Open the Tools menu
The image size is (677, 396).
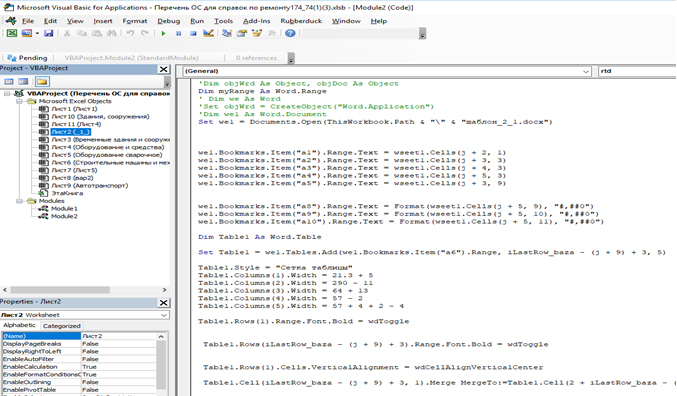[x=223, y=21]
